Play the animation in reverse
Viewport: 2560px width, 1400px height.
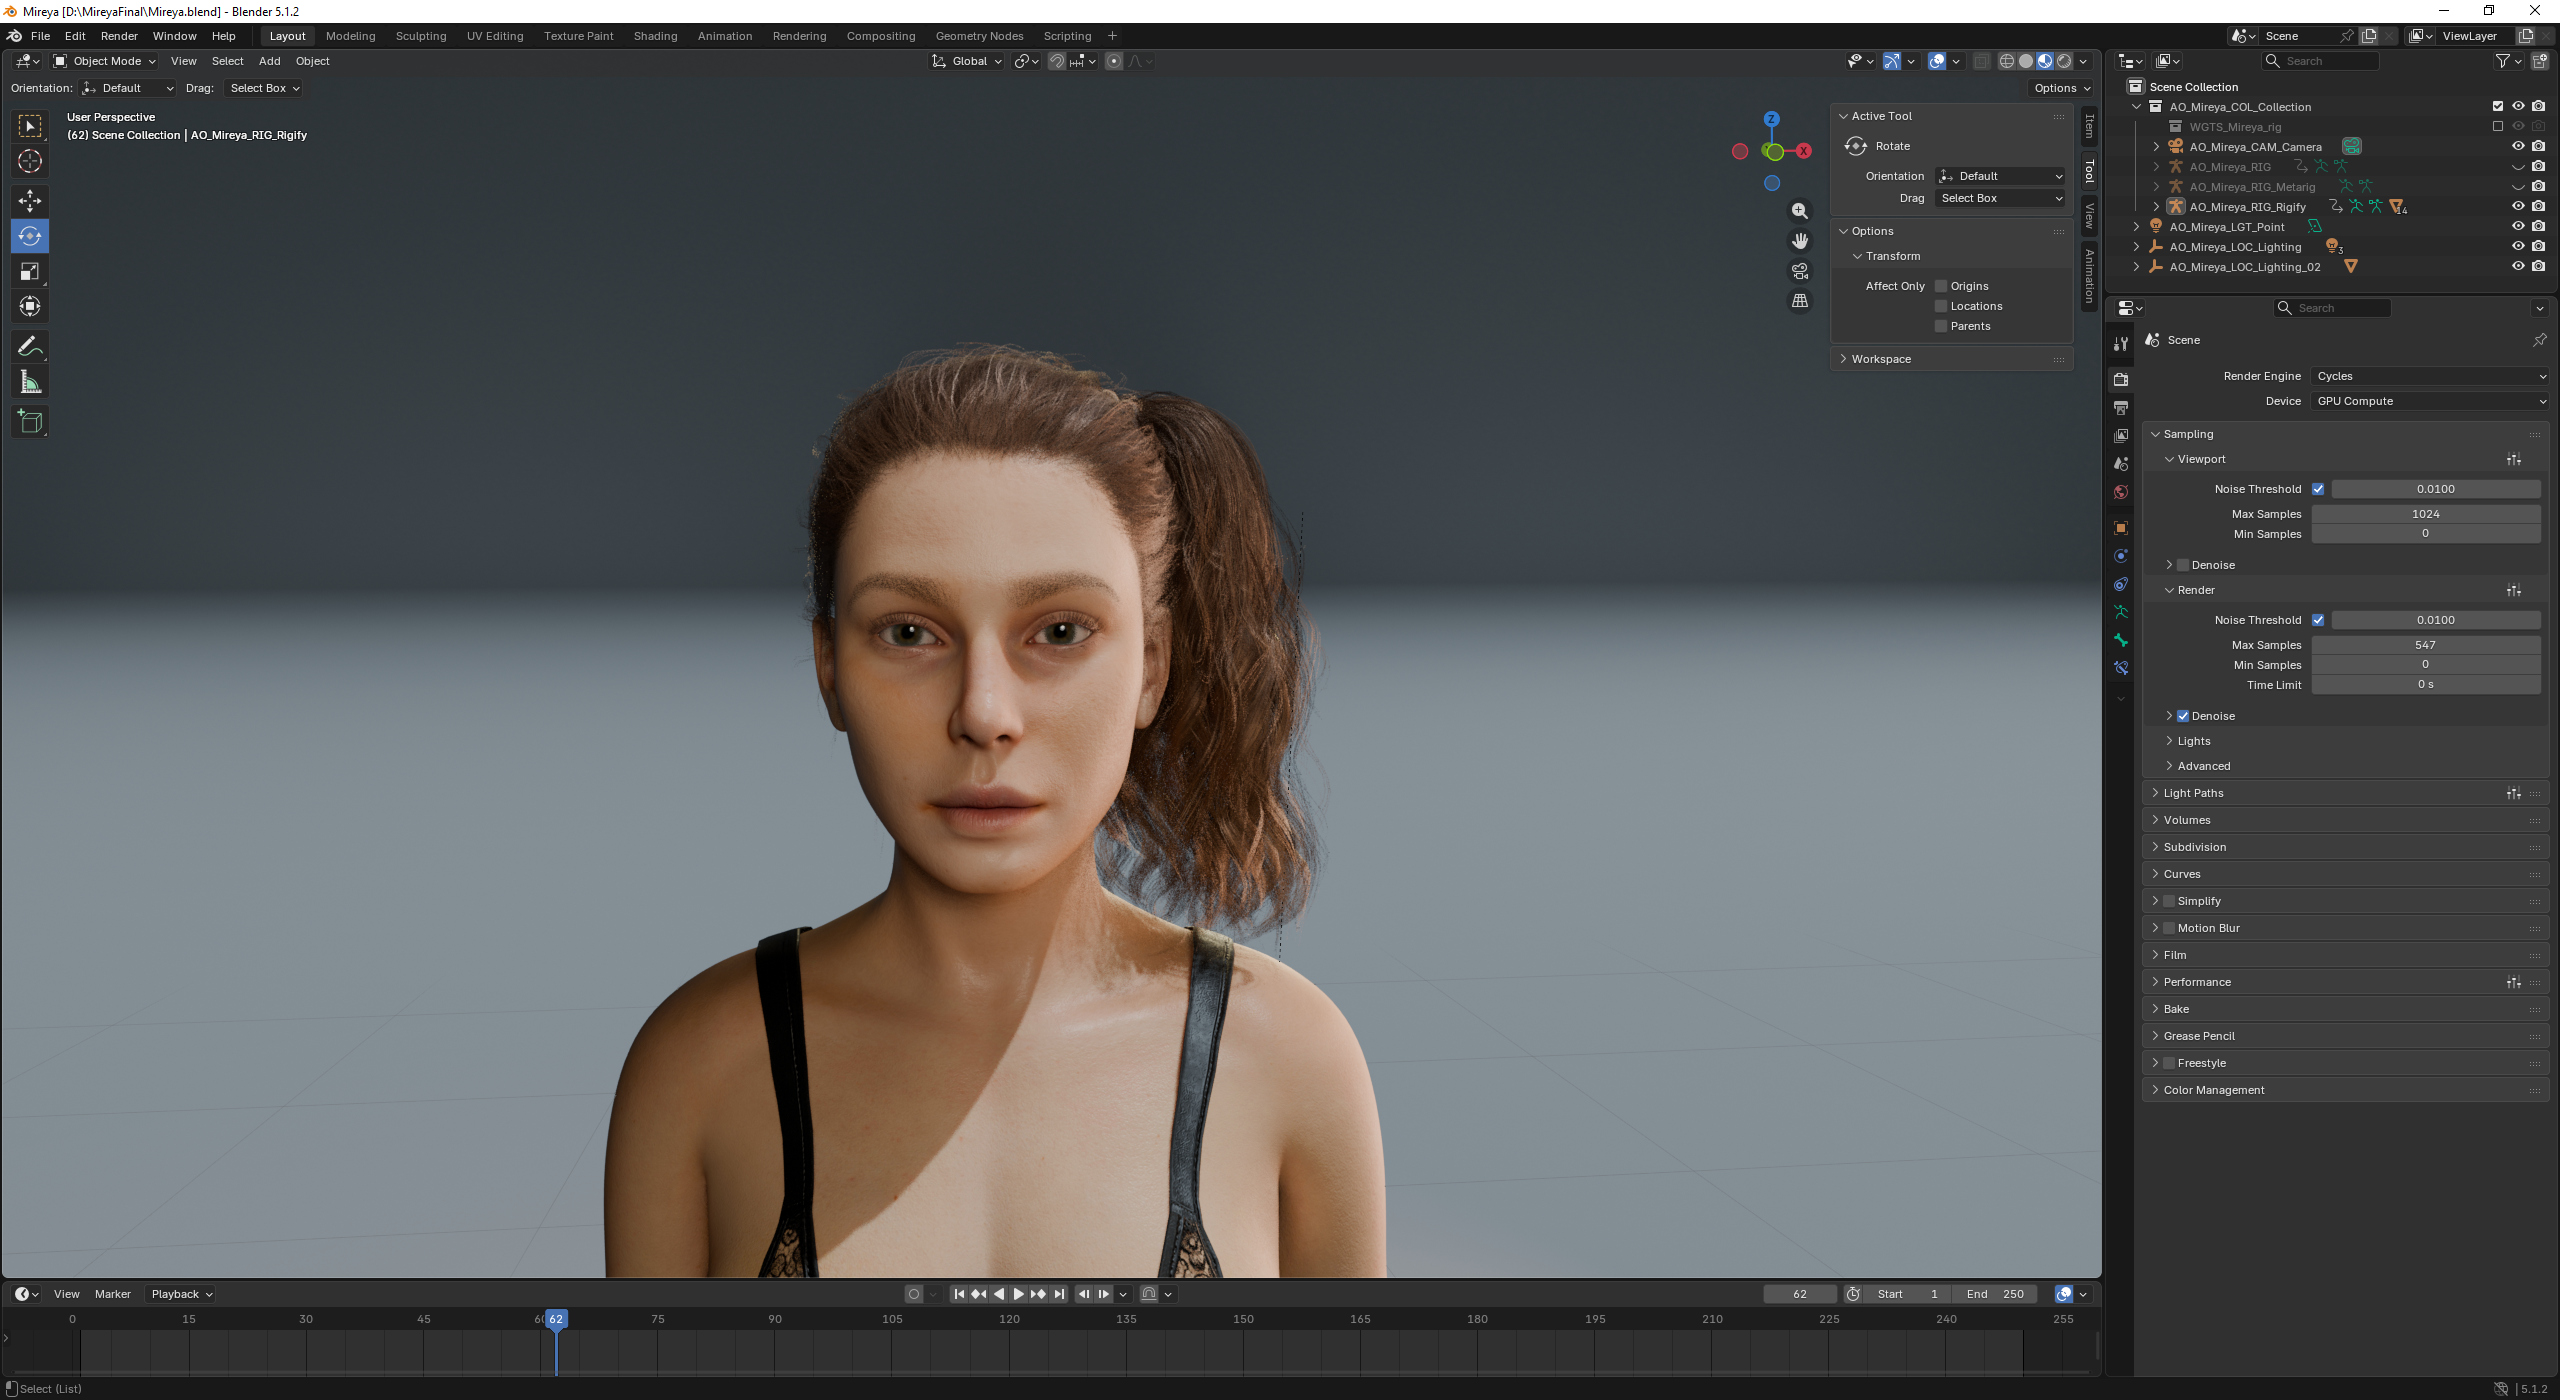click(x=999, y=1294)
